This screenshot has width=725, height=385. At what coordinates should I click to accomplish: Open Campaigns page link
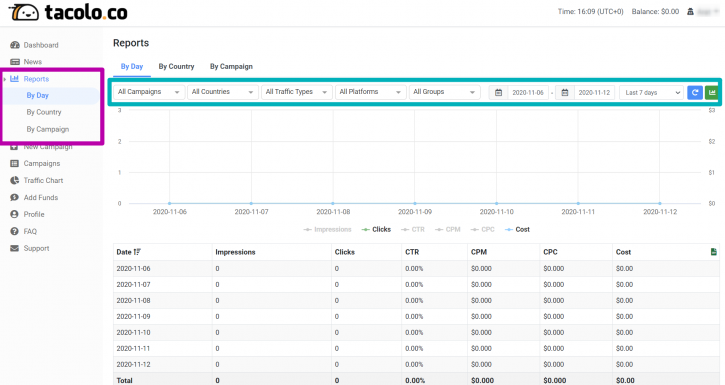(x=42, y=163)
